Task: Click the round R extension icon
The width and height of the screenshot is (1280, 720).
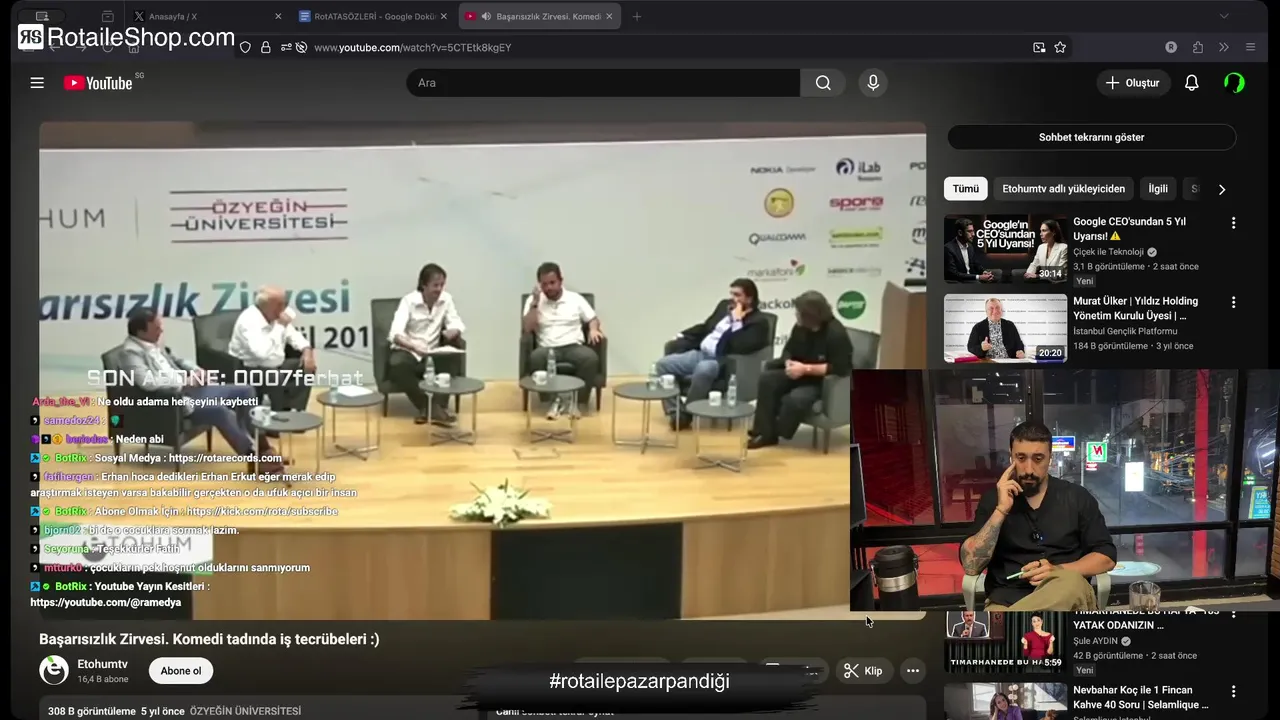Action: [x=1171, y=47]
